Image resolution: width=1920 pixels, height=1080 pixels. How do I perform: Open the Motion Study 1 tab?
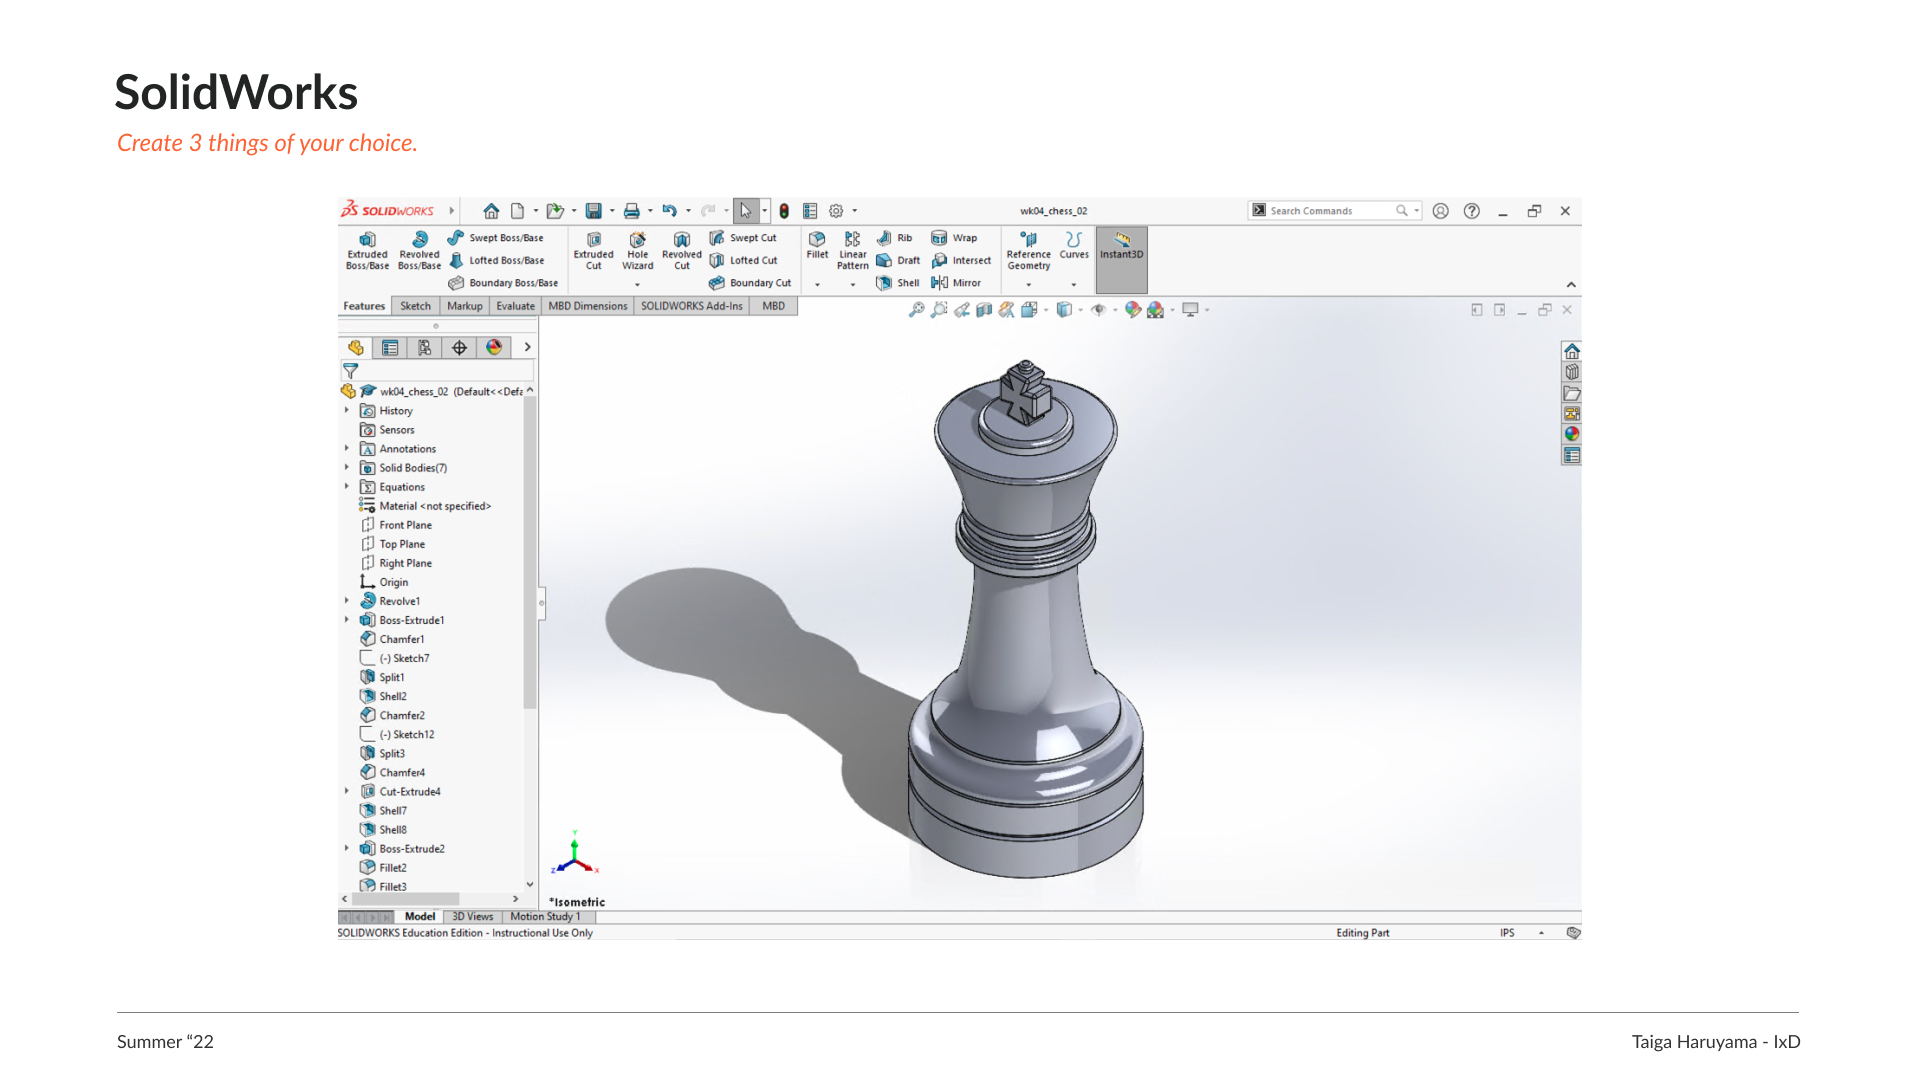point(545,916)
